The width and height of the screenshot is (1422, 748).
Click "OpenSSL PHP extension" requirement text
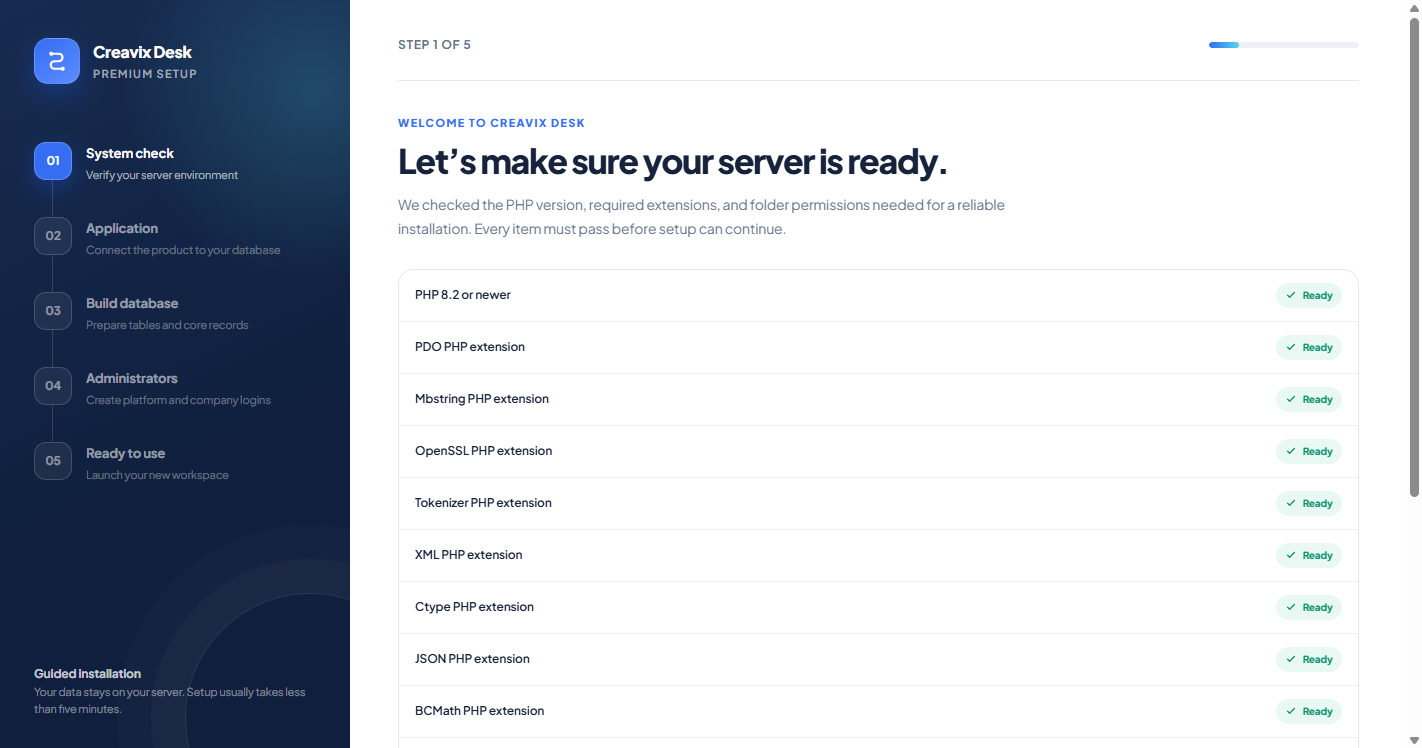(x=484, y=451)
